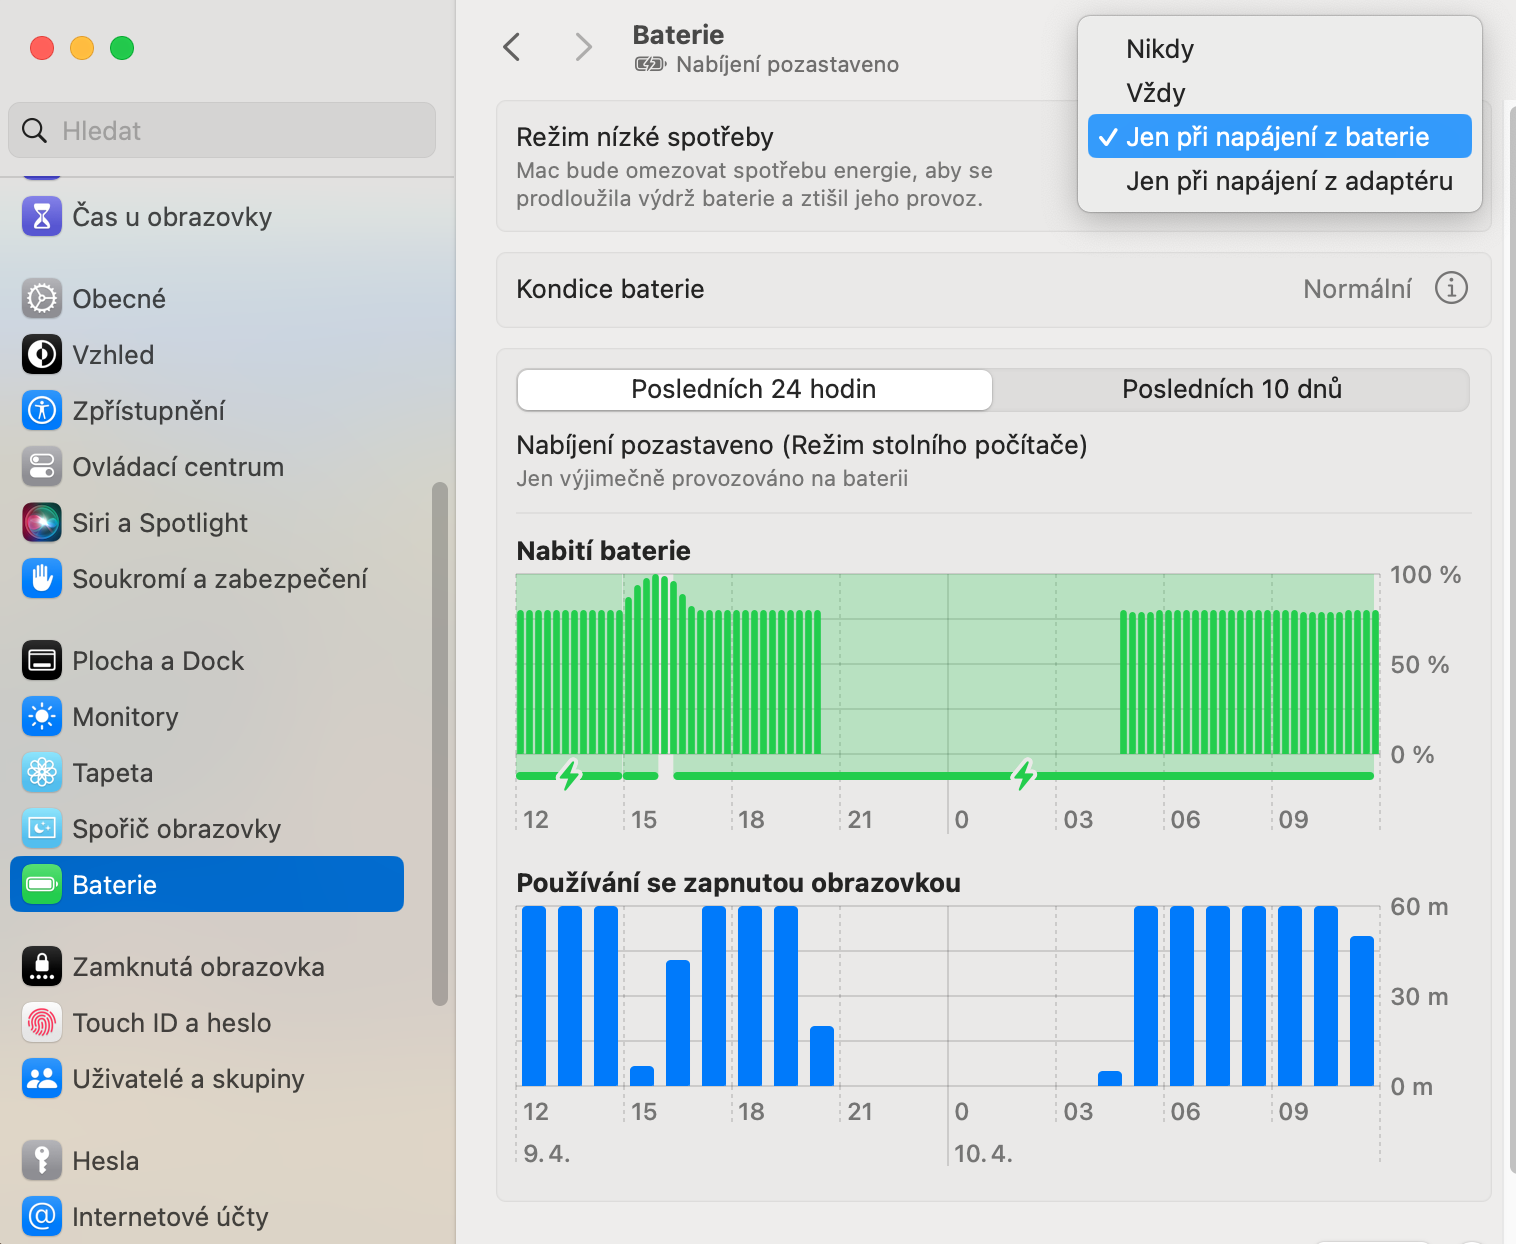This screenshot has height=1244, width=1516.
Task: Open Zpřístupnění accessibility icon
Action: 42,411
